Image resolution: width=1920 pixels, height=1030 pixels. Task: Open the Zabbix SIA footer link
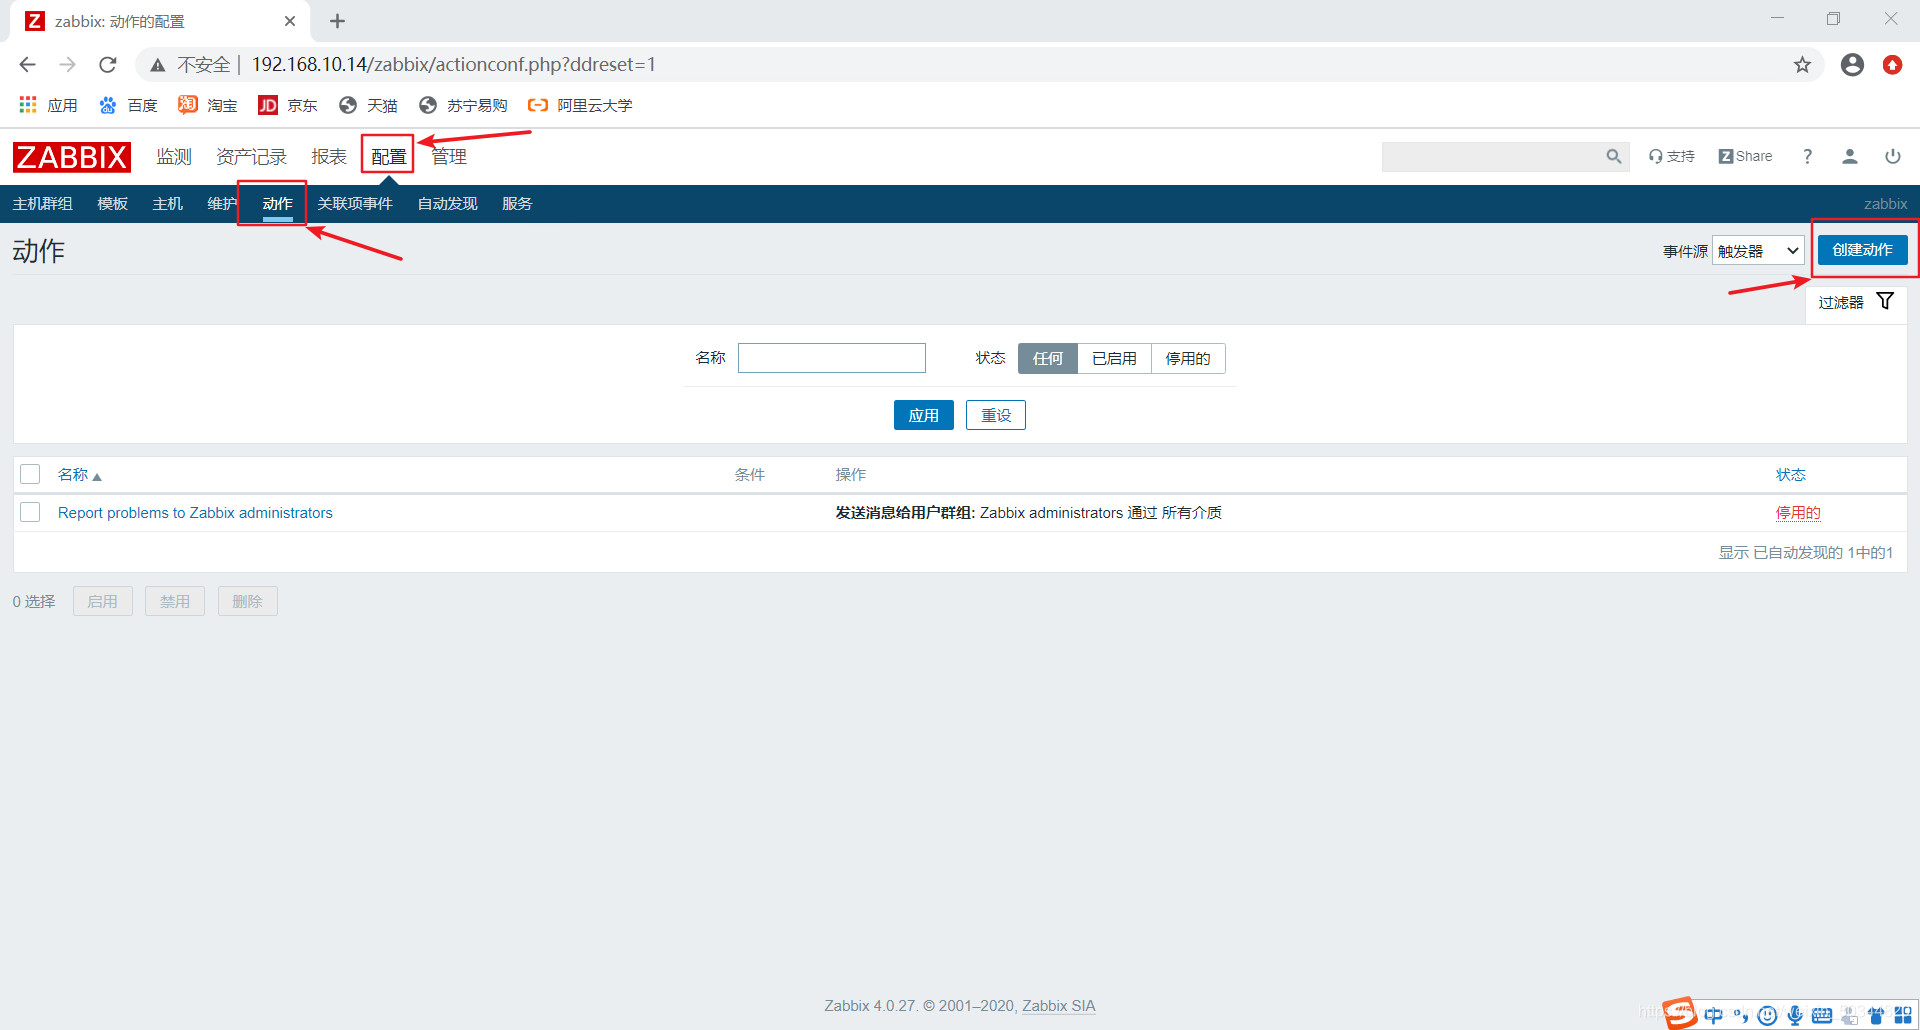tap(1058, 1006)
